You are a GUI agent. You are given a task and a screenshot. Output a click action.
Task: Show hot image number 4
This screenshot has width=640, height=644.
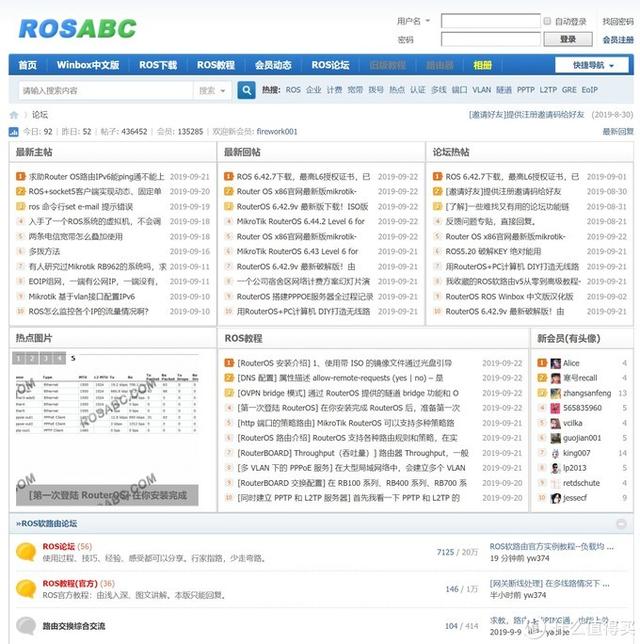click(60, 358)
